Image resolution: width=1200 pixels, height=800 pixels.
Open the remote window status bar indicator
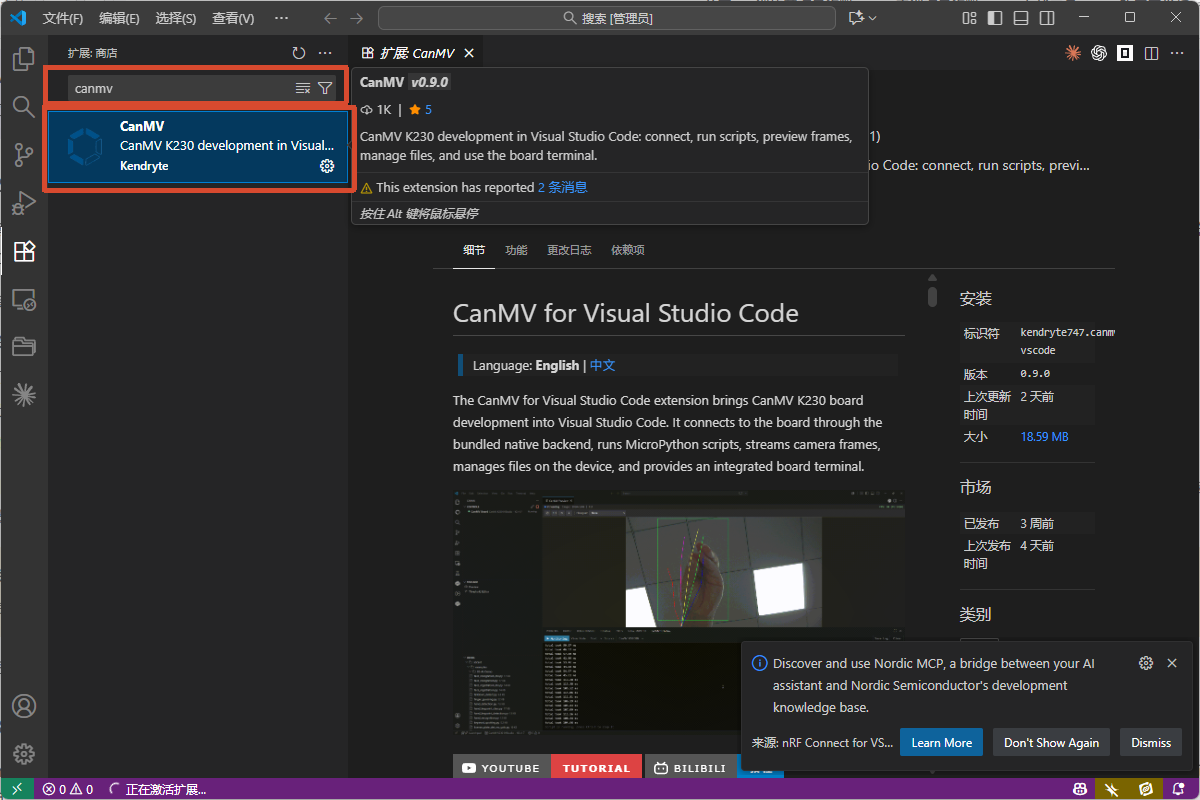coord(17,789)
